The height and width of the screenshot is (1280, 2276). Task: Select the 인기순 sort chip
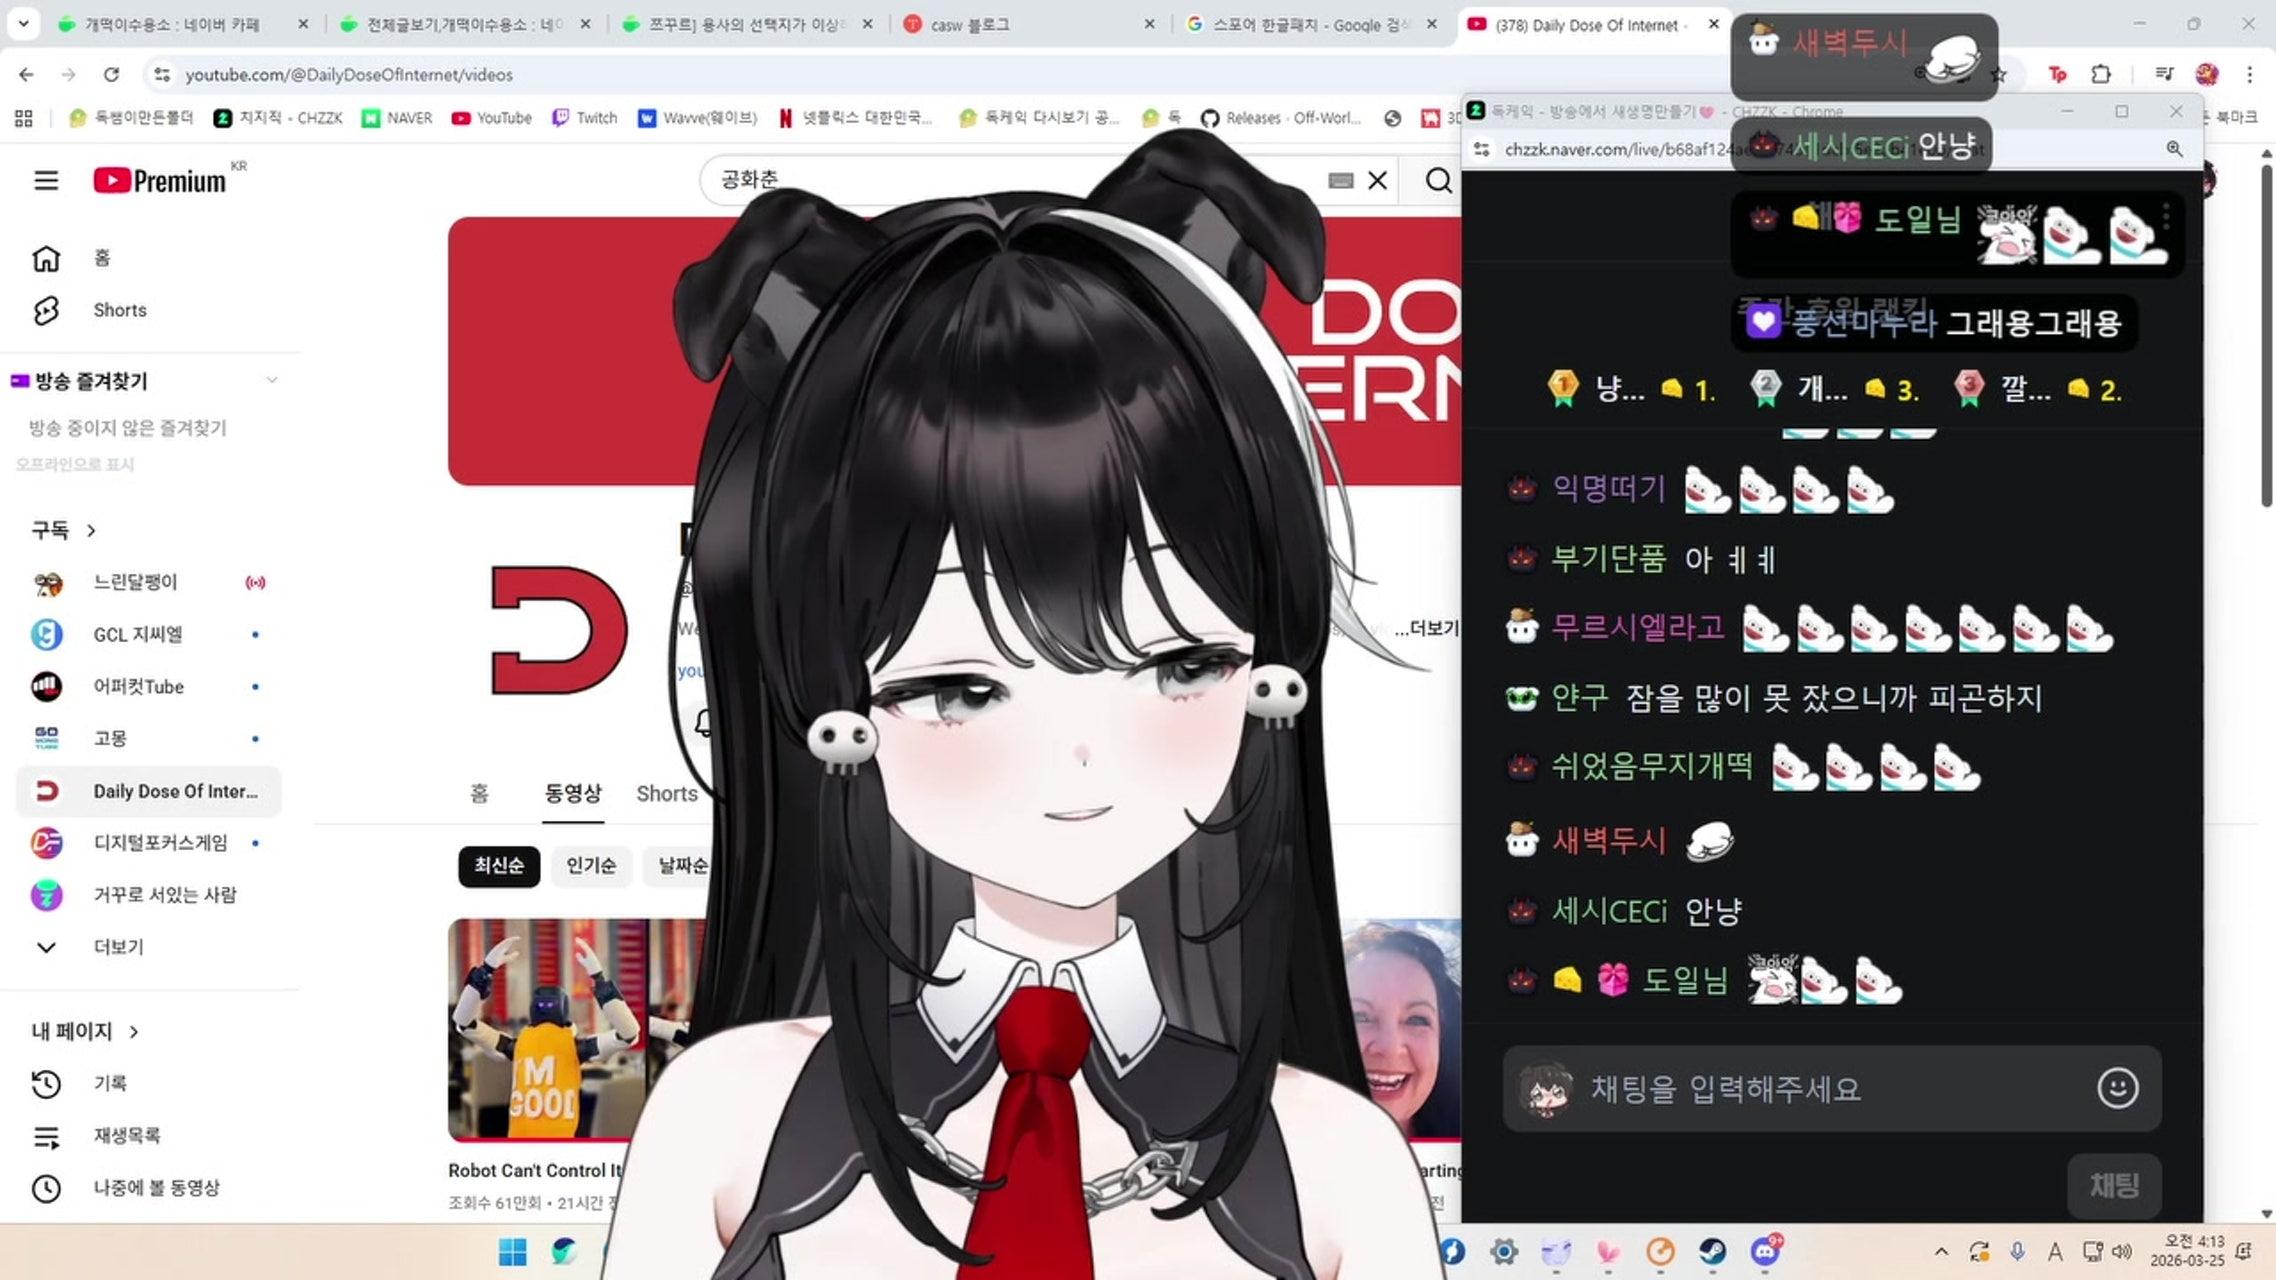click(591, 865)
